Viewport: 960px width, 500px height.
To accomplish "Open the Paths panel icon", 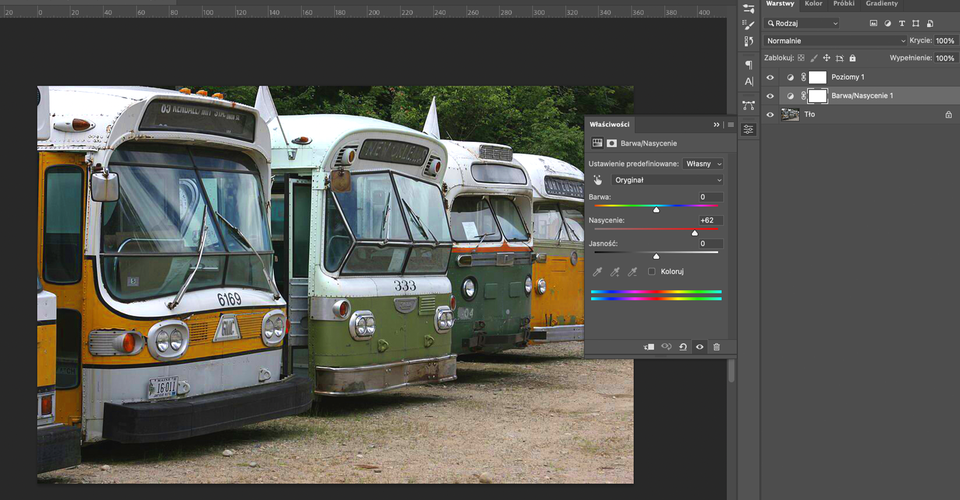I will click(x=748, y=105).
